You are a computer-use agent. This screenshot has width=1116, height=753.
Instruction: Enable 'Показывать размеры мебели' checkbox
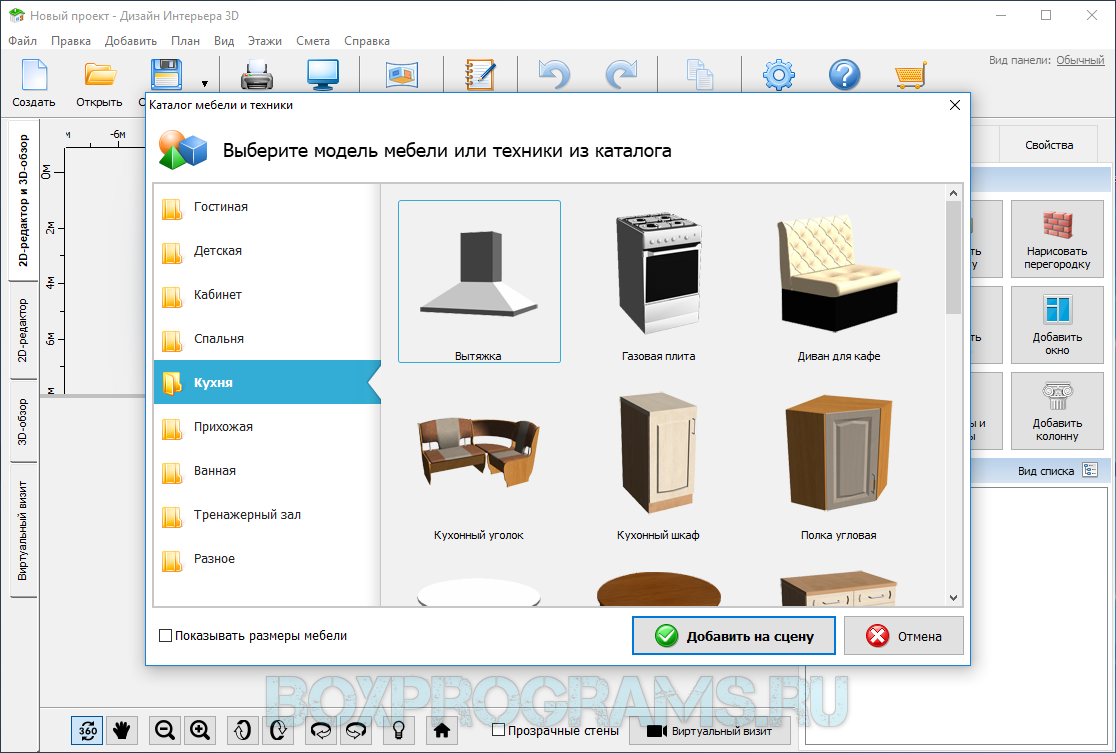pos(166,636)
